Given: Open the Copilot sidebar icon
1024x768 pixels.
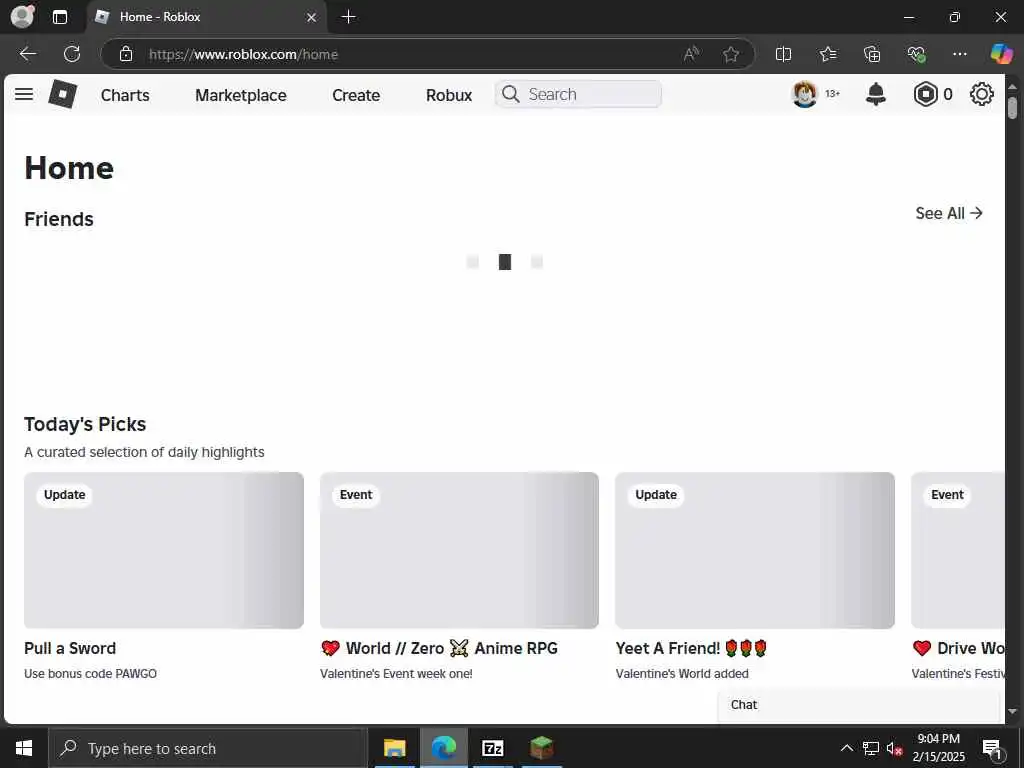Looking at the screenshot, I should pyautogui.click(x=1001, y=54).
